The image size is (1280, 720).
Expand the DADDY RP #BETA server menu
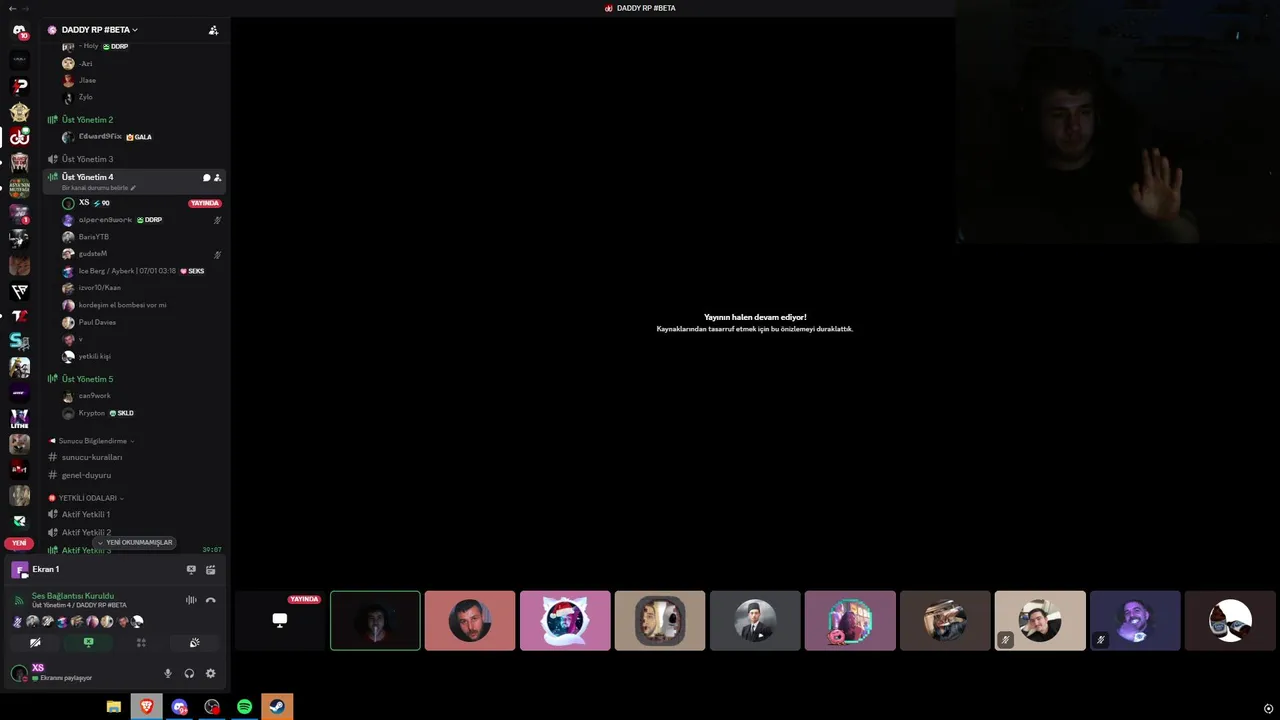[98, 30]
